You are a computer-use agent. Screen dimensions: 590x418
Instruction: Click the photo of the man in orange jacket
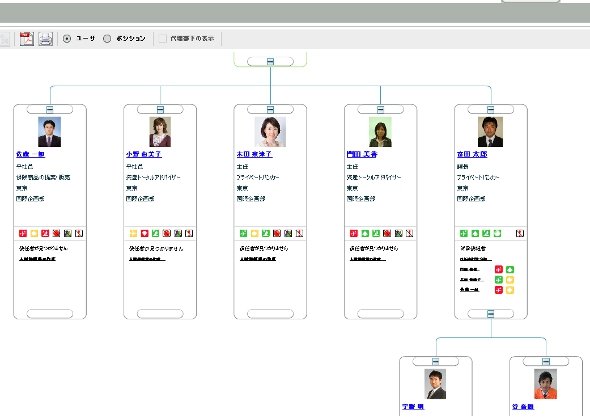pos(545,384)
